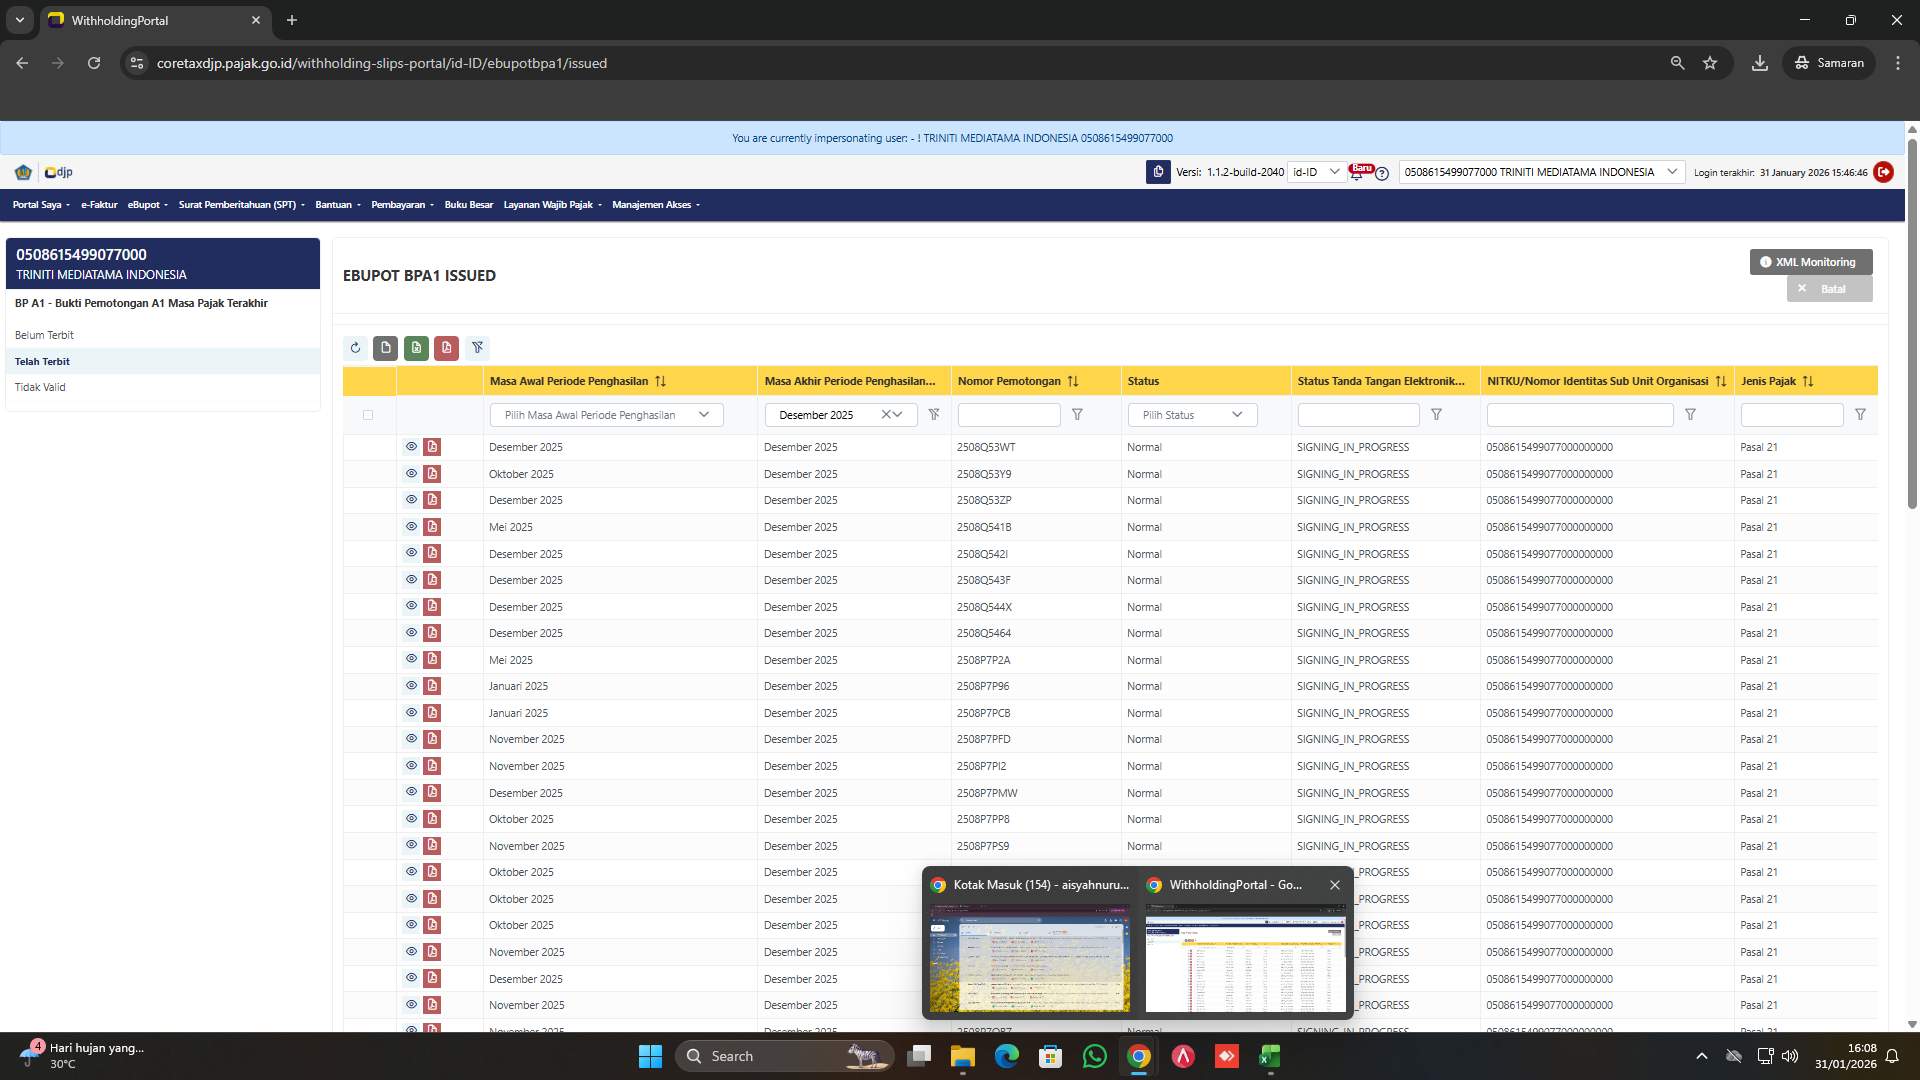Switch to the Belum Terbit tab
The height and width of the screenshot is (1080, 1920).
45,335
